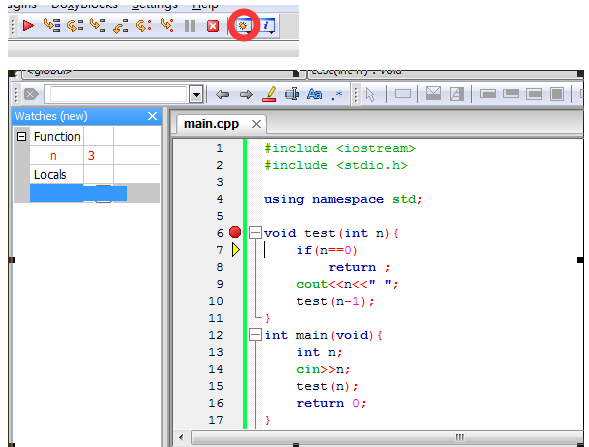Viewport: 589px width, 447px height.
Task: Pause the debugger with the break icon
Action: pyautogui.click(x=190, y=26)
